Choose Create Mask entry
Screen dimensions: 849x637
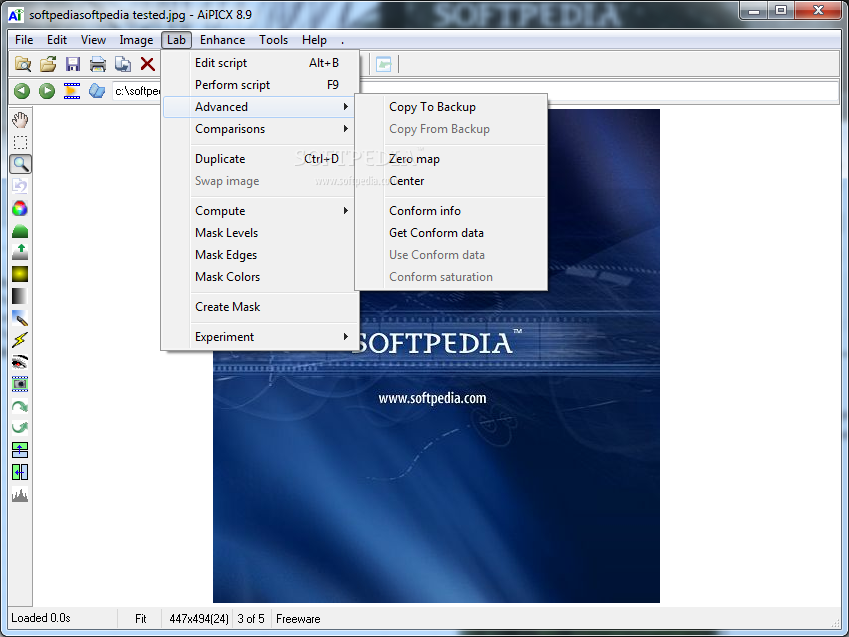coord(259,307)
